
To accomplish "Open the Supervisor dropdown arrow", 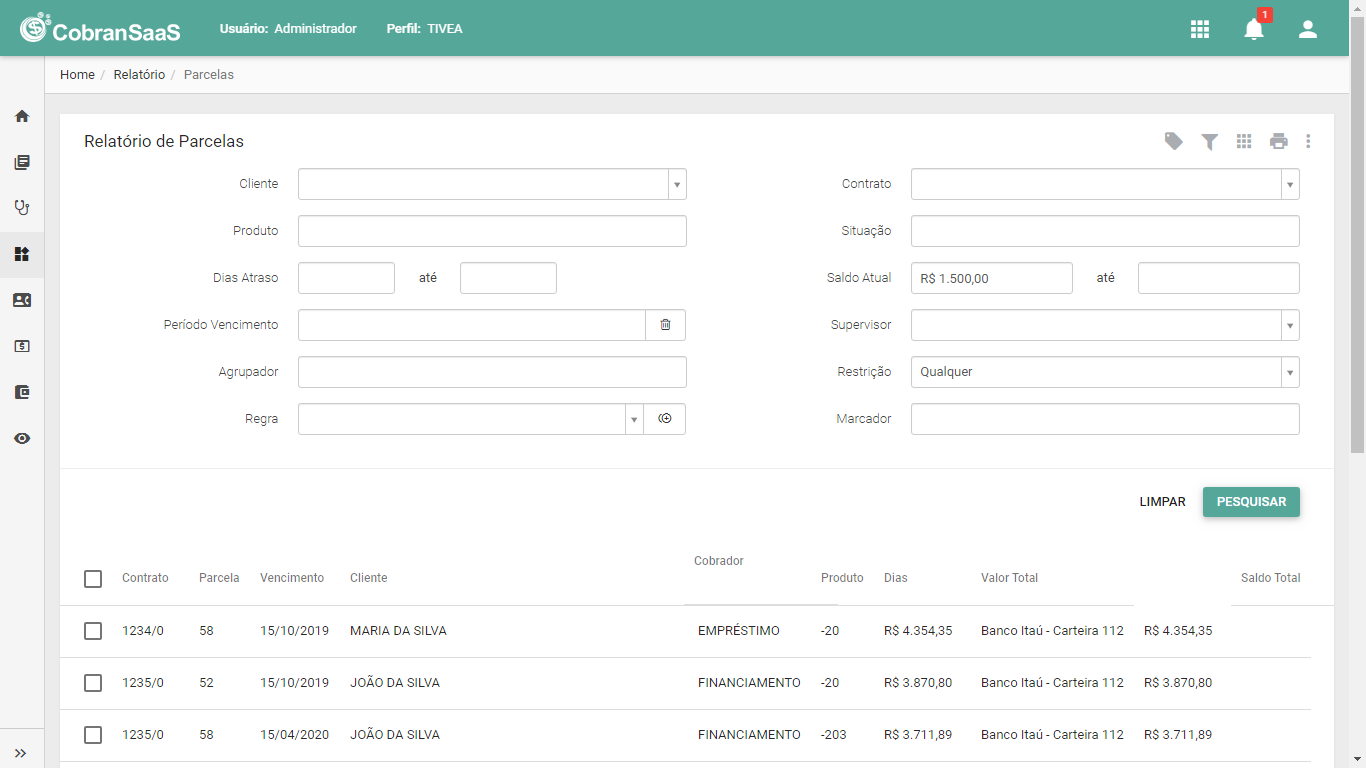I will [x=1290, y=325].
